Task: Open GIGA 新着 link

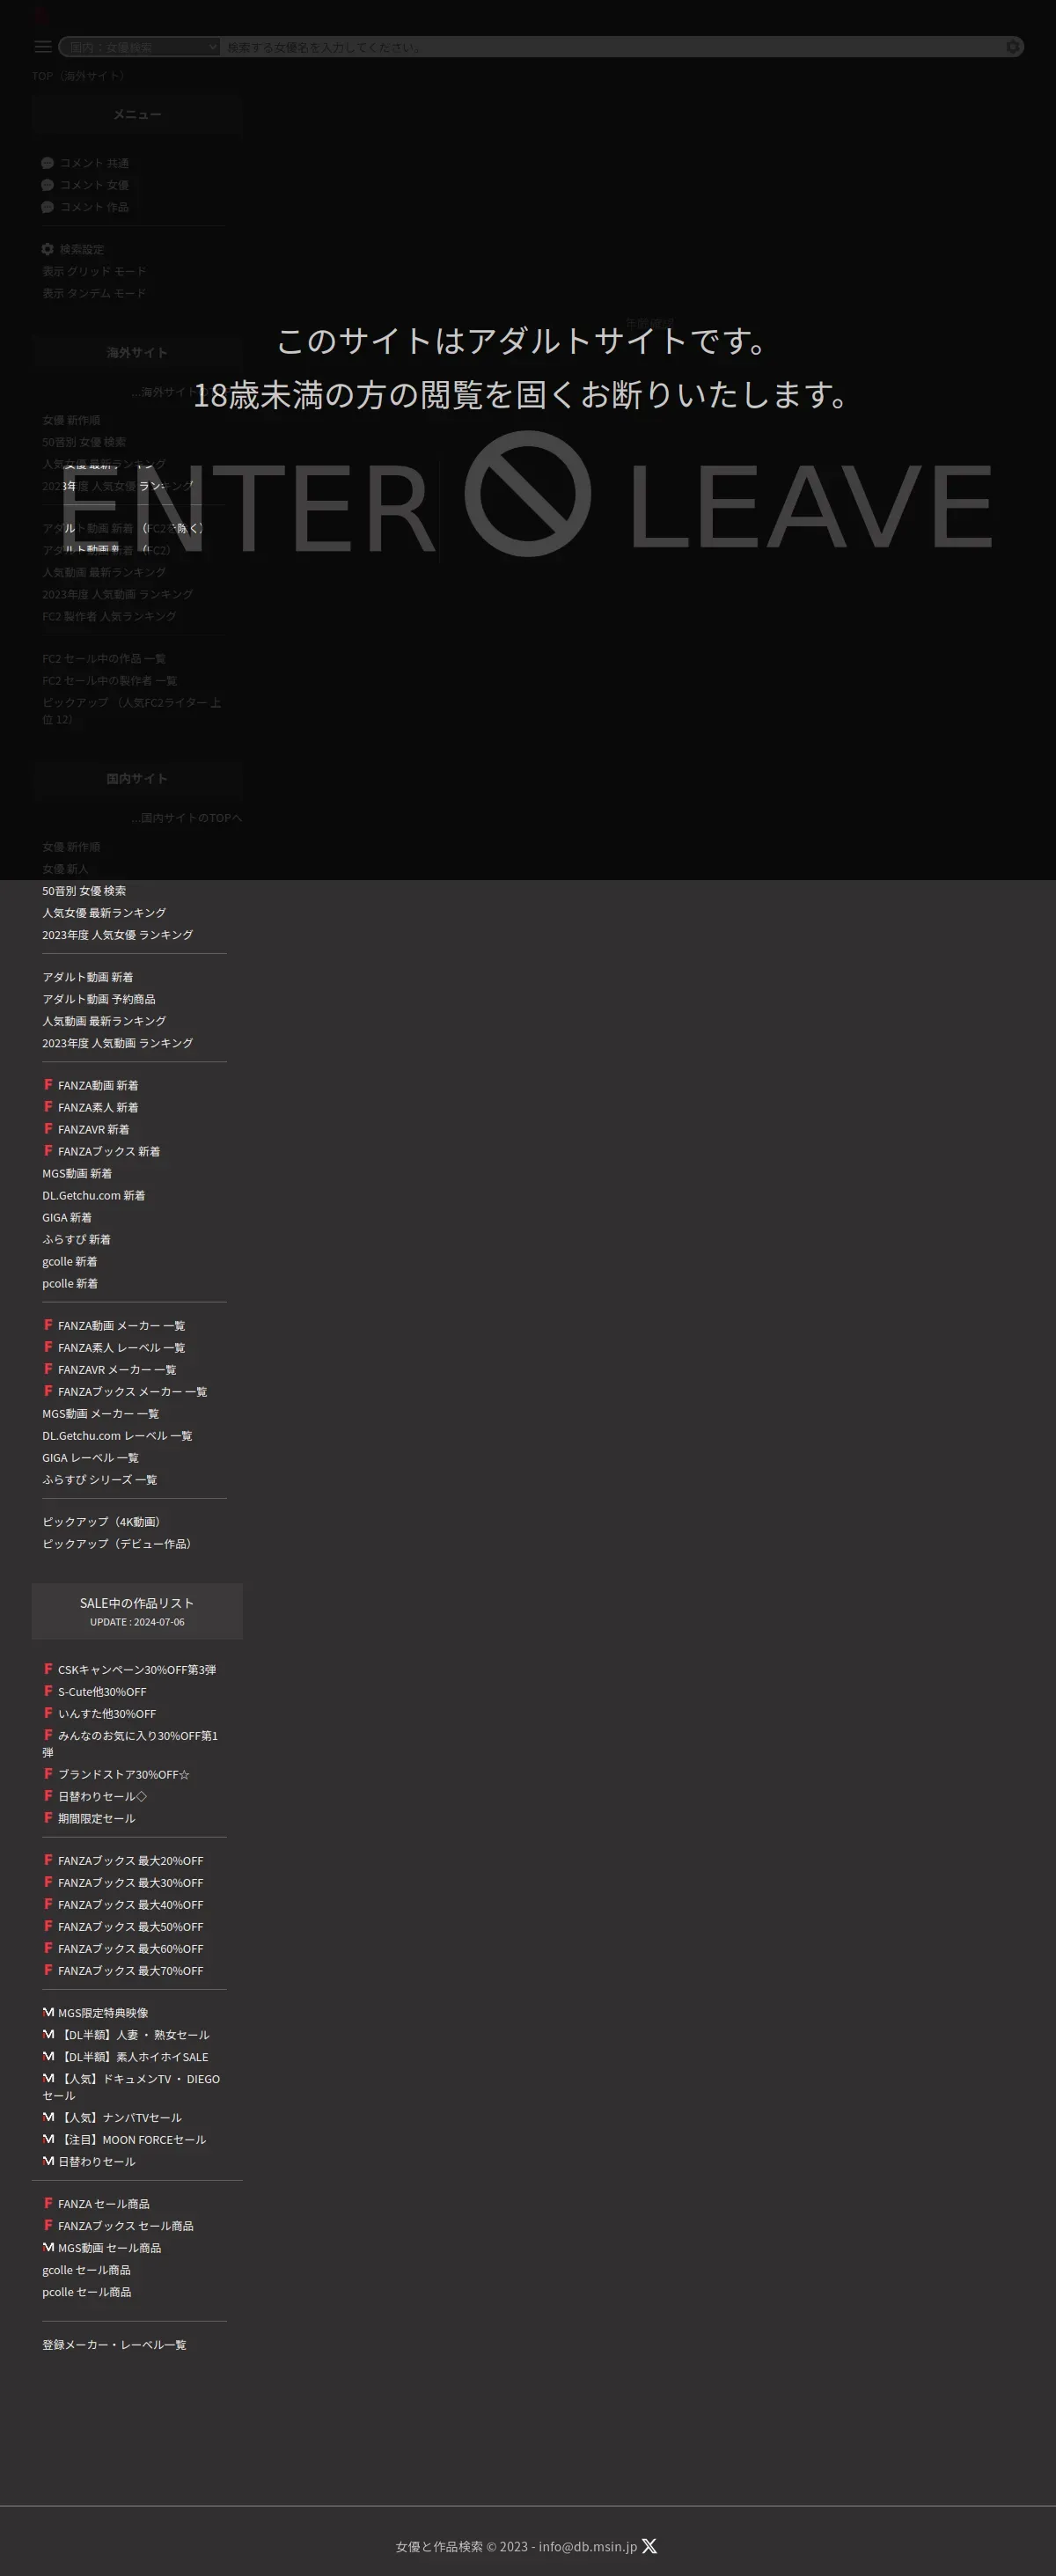Action: point(67,1216)
